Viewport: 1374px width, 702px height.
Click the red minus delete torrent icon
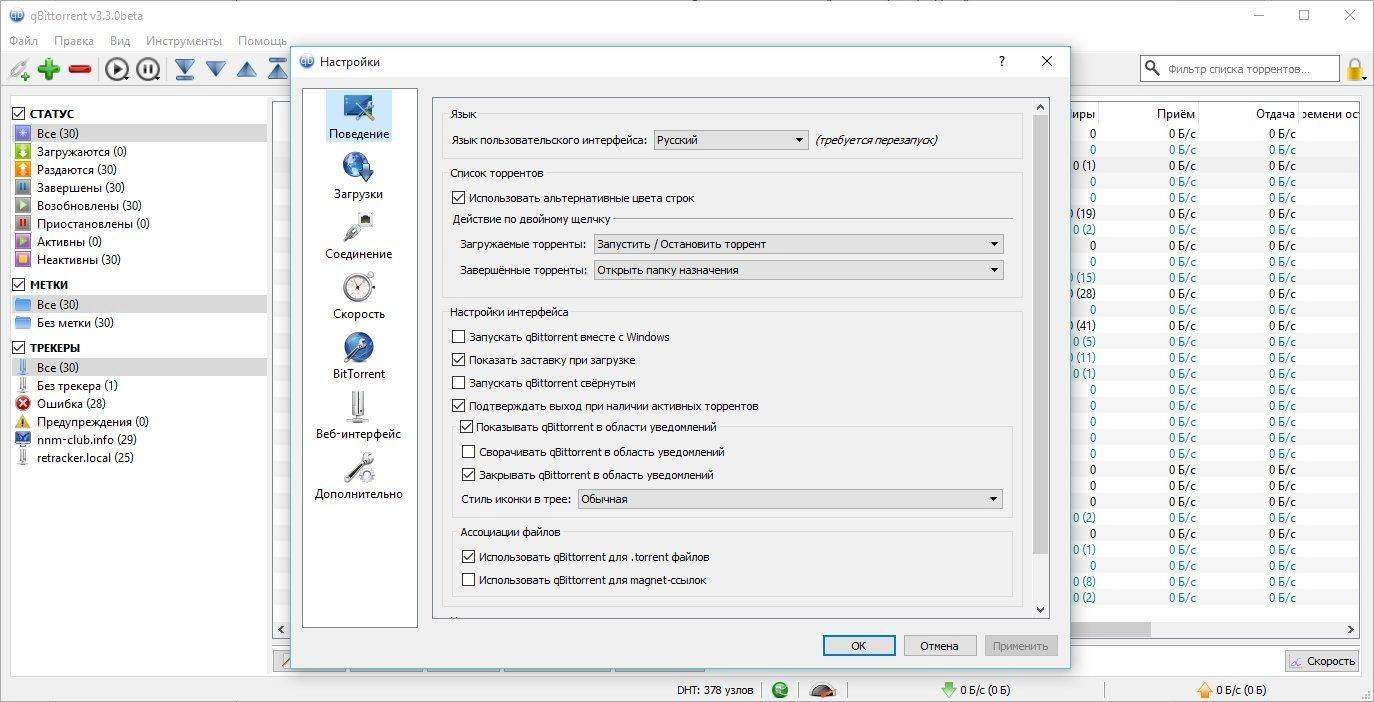(x=80, y=69)
